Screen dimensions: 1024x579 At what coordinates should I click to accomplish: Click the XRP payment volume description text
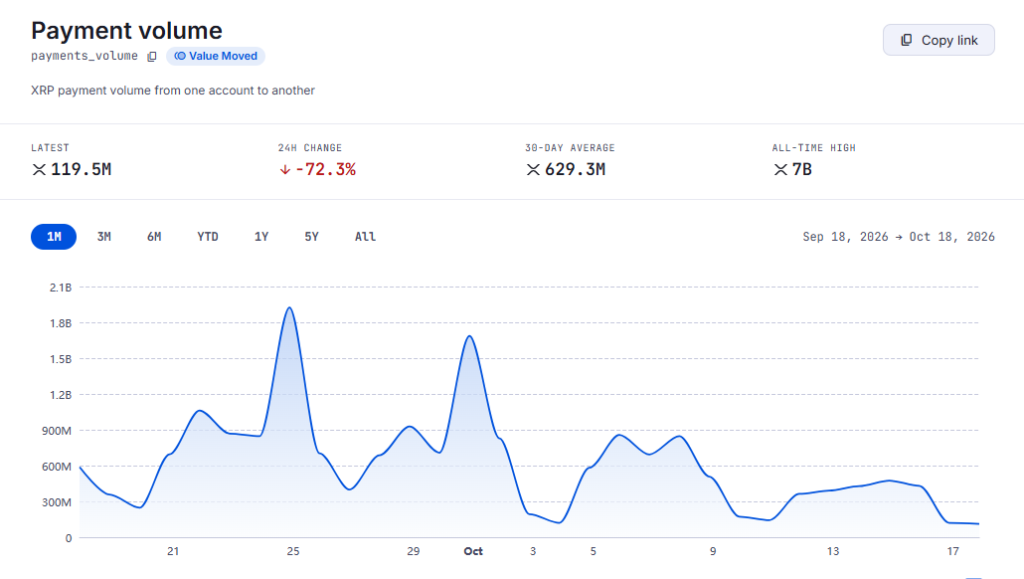click(x=172, y=90)
